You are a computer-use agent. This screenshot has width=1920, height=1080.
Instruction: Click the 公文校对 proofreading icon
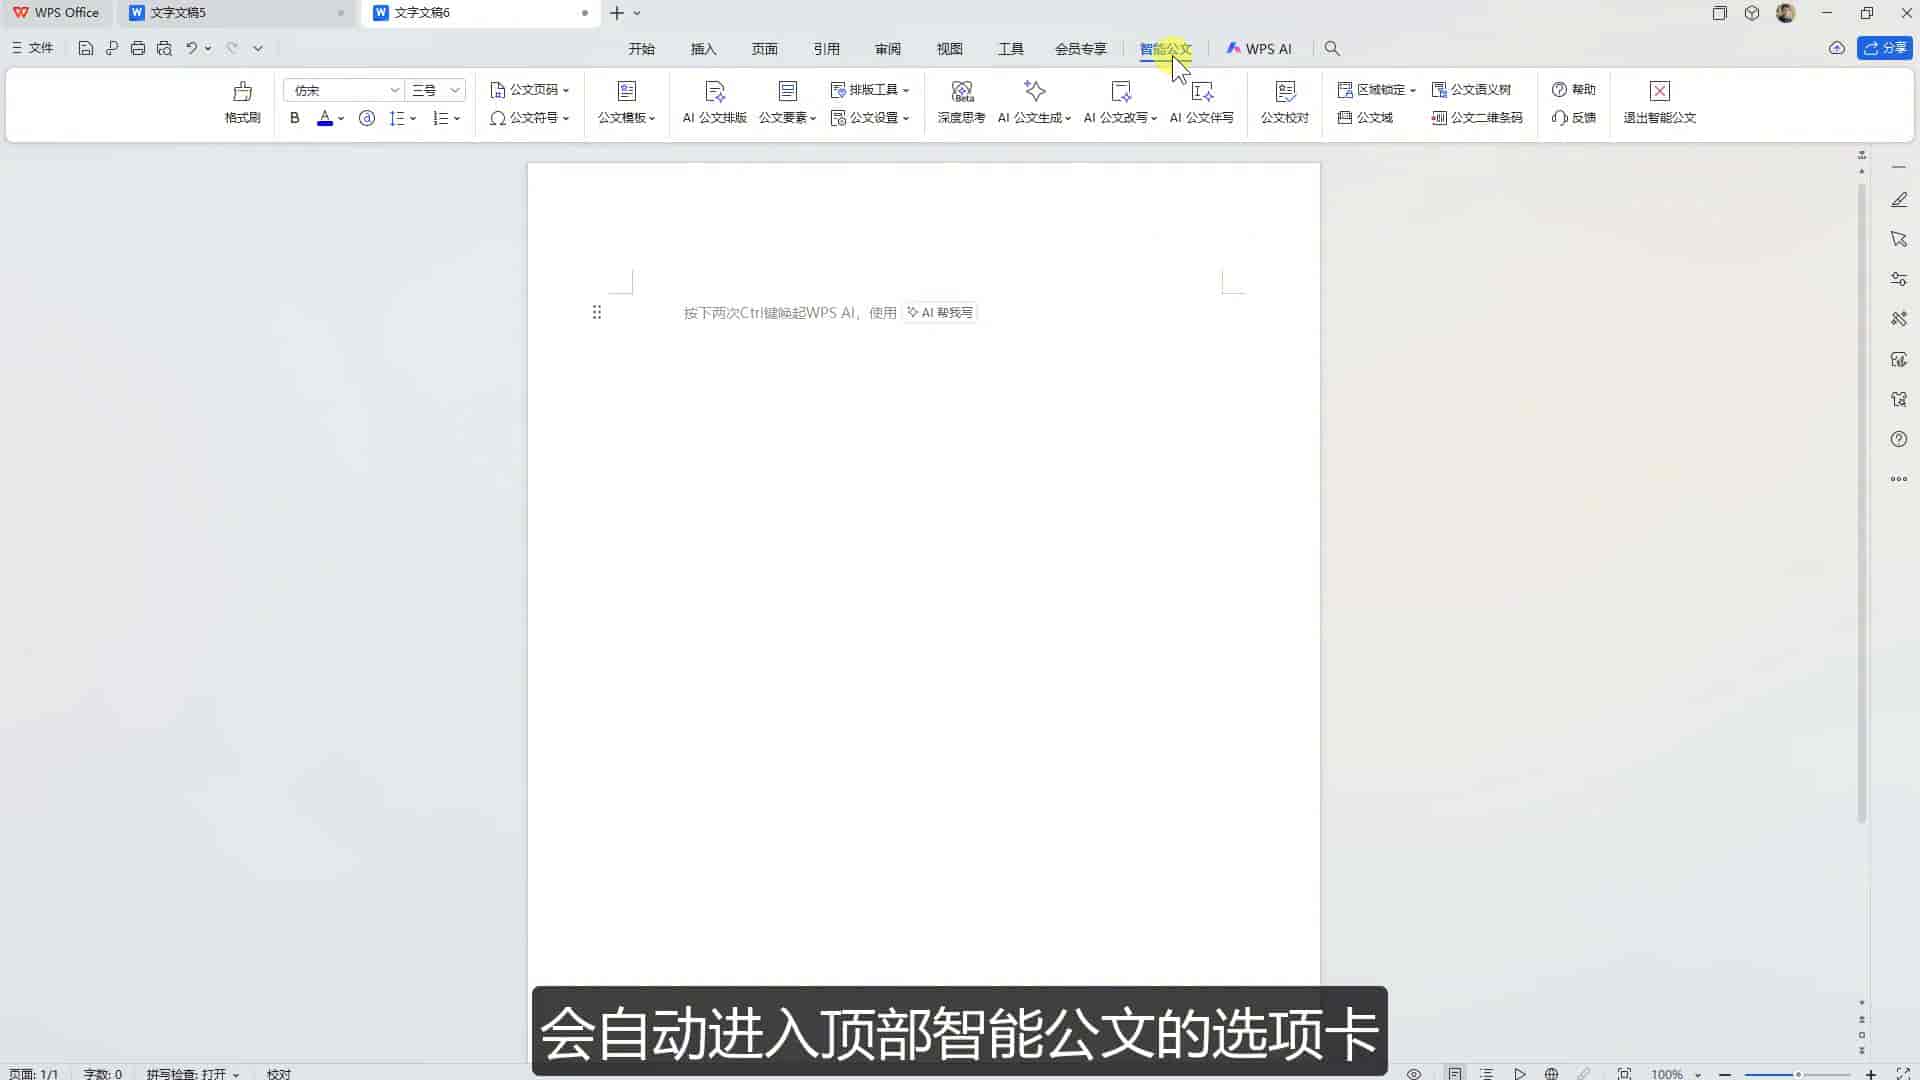1285,92
